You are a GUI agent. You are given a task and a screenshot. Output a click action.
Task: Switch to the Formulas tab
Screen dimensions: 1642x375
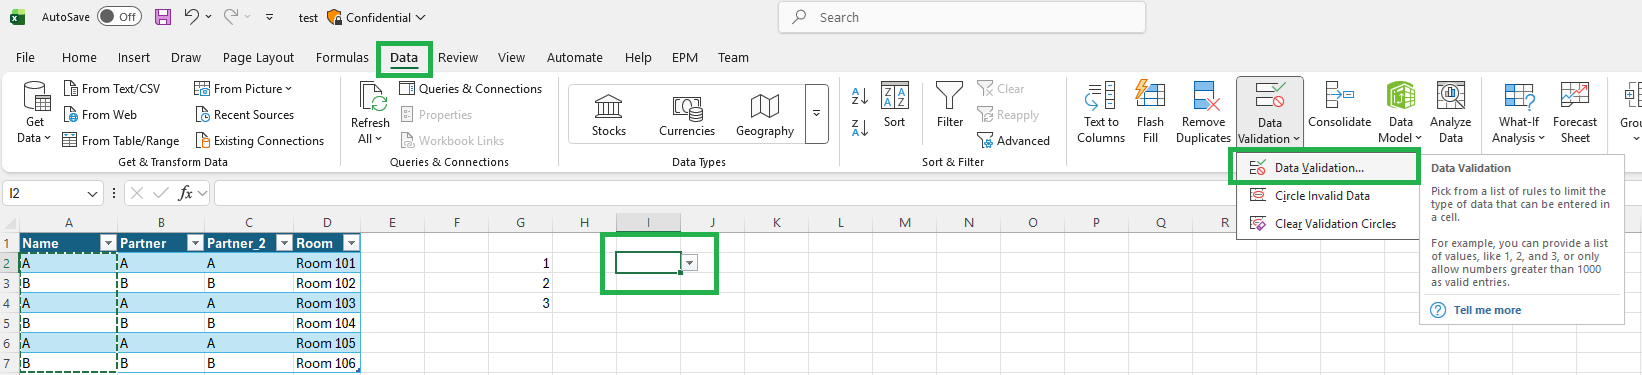342,57
